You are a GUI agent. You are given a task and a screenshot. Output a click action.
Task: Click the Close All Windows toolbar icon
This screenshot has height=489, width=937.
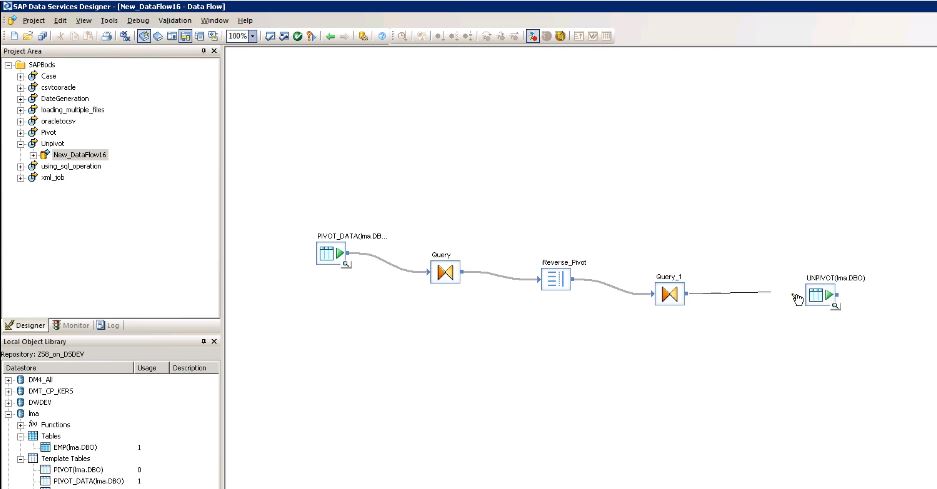pos(124,36)
